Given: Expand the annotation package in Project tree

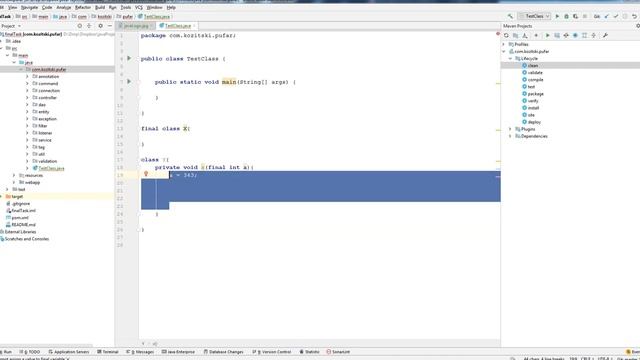Looking at the screenshot, I should (x=27, y=76).
